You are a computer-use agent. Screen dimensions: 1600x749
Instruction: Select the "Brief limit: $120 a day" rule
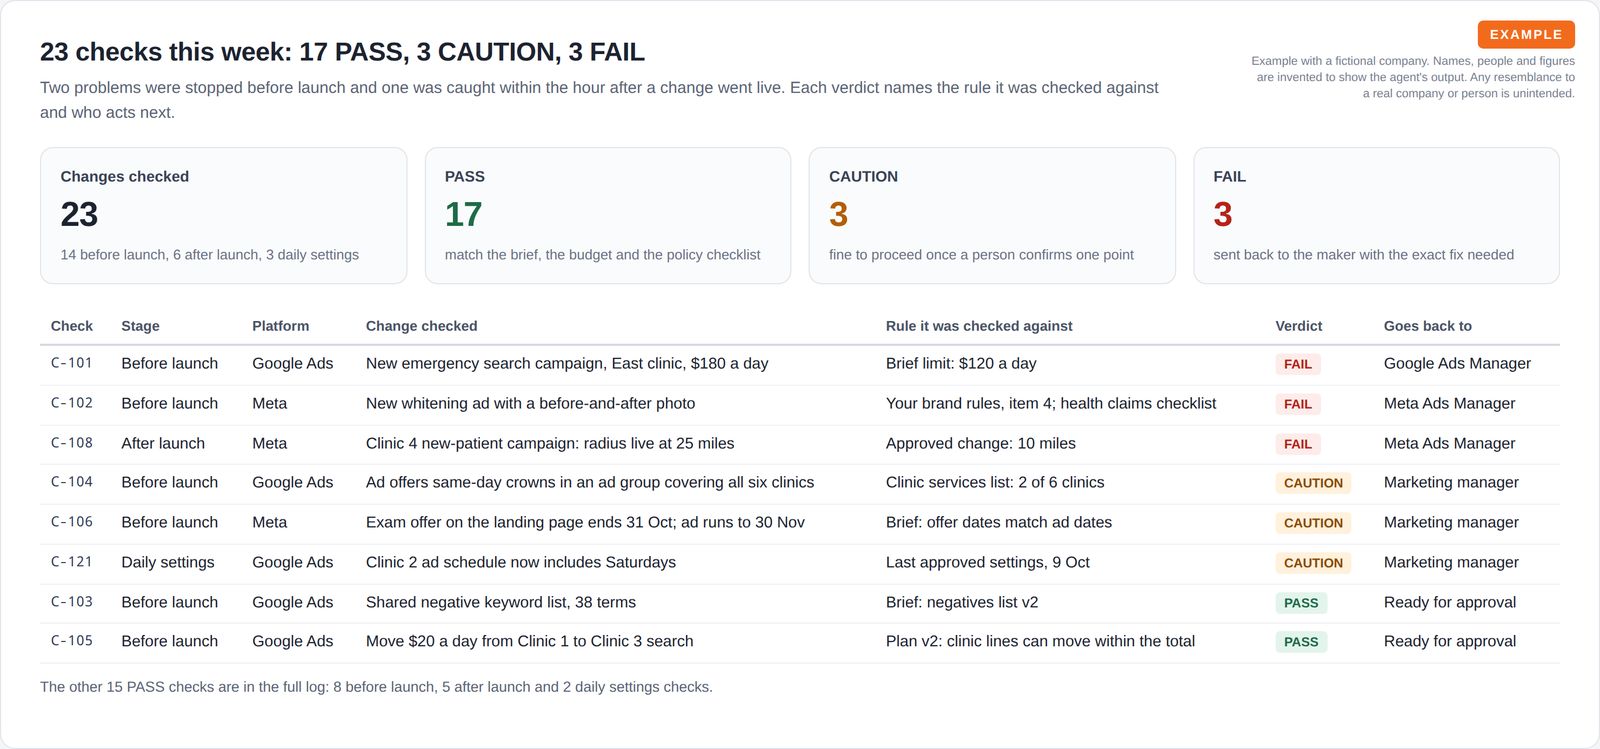pyautogui.click(x=961, y=363)
